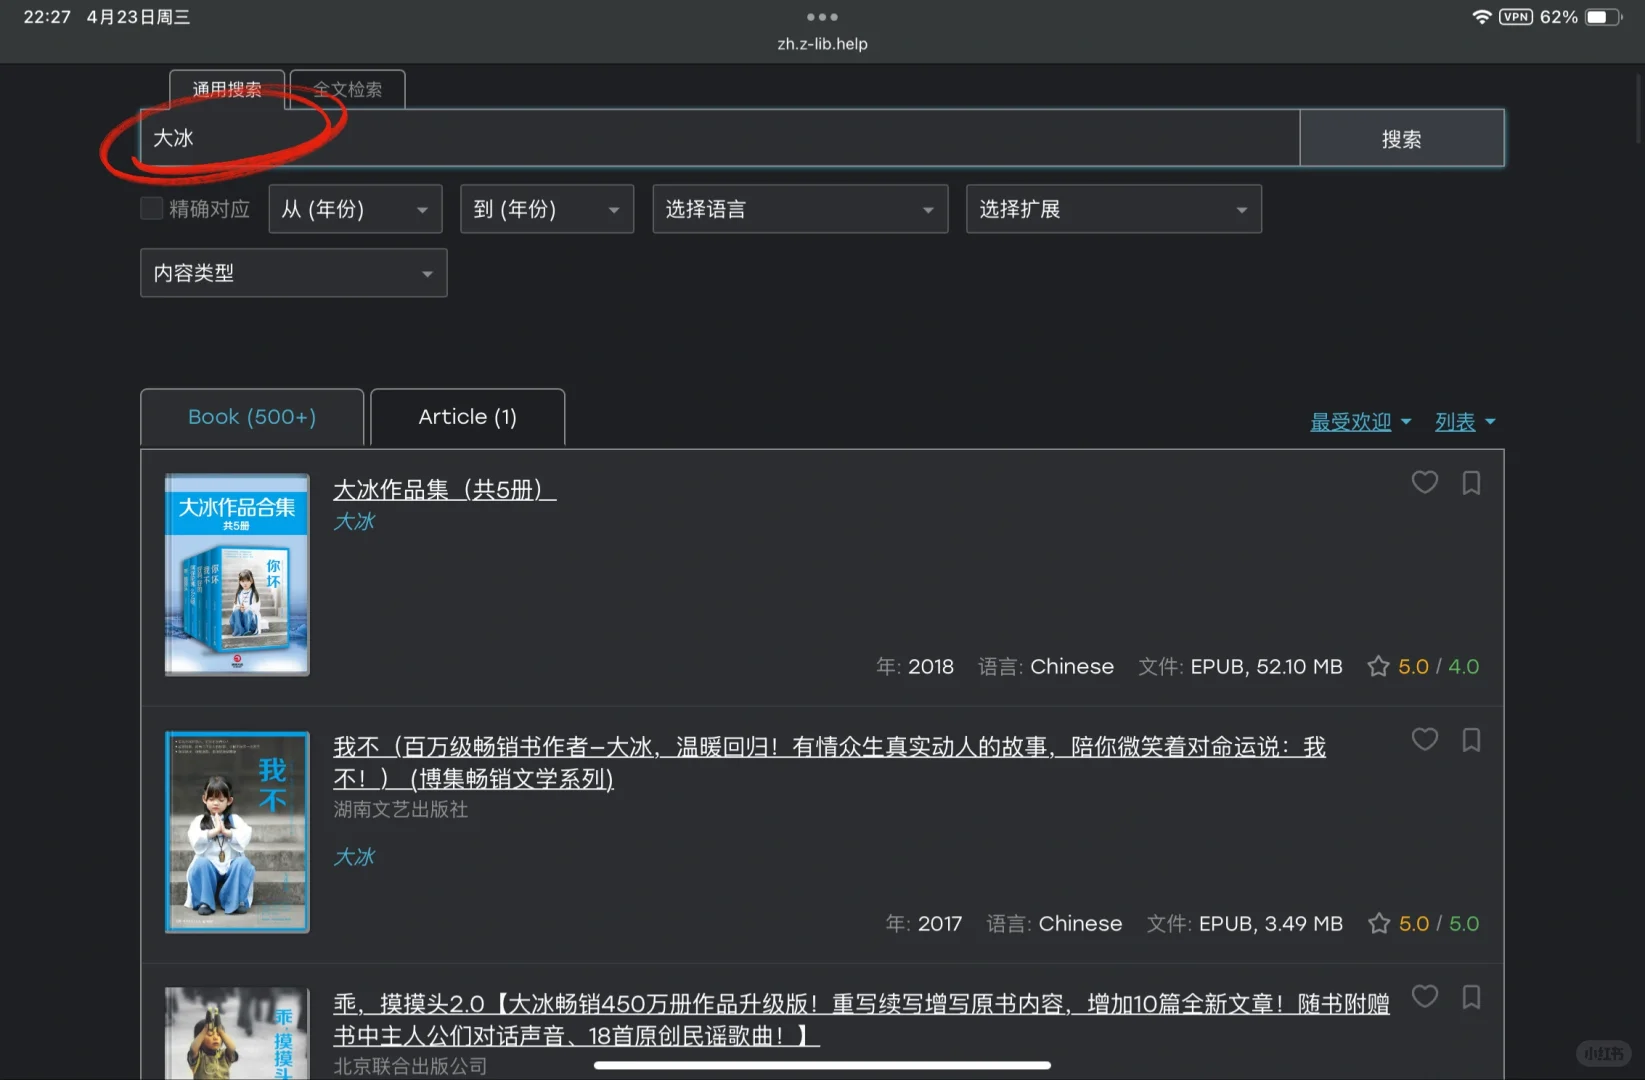Screen dimensions: 1645x1080
Task: Click author 大冰 under 我不 book
Action: (x=354, y=857)
